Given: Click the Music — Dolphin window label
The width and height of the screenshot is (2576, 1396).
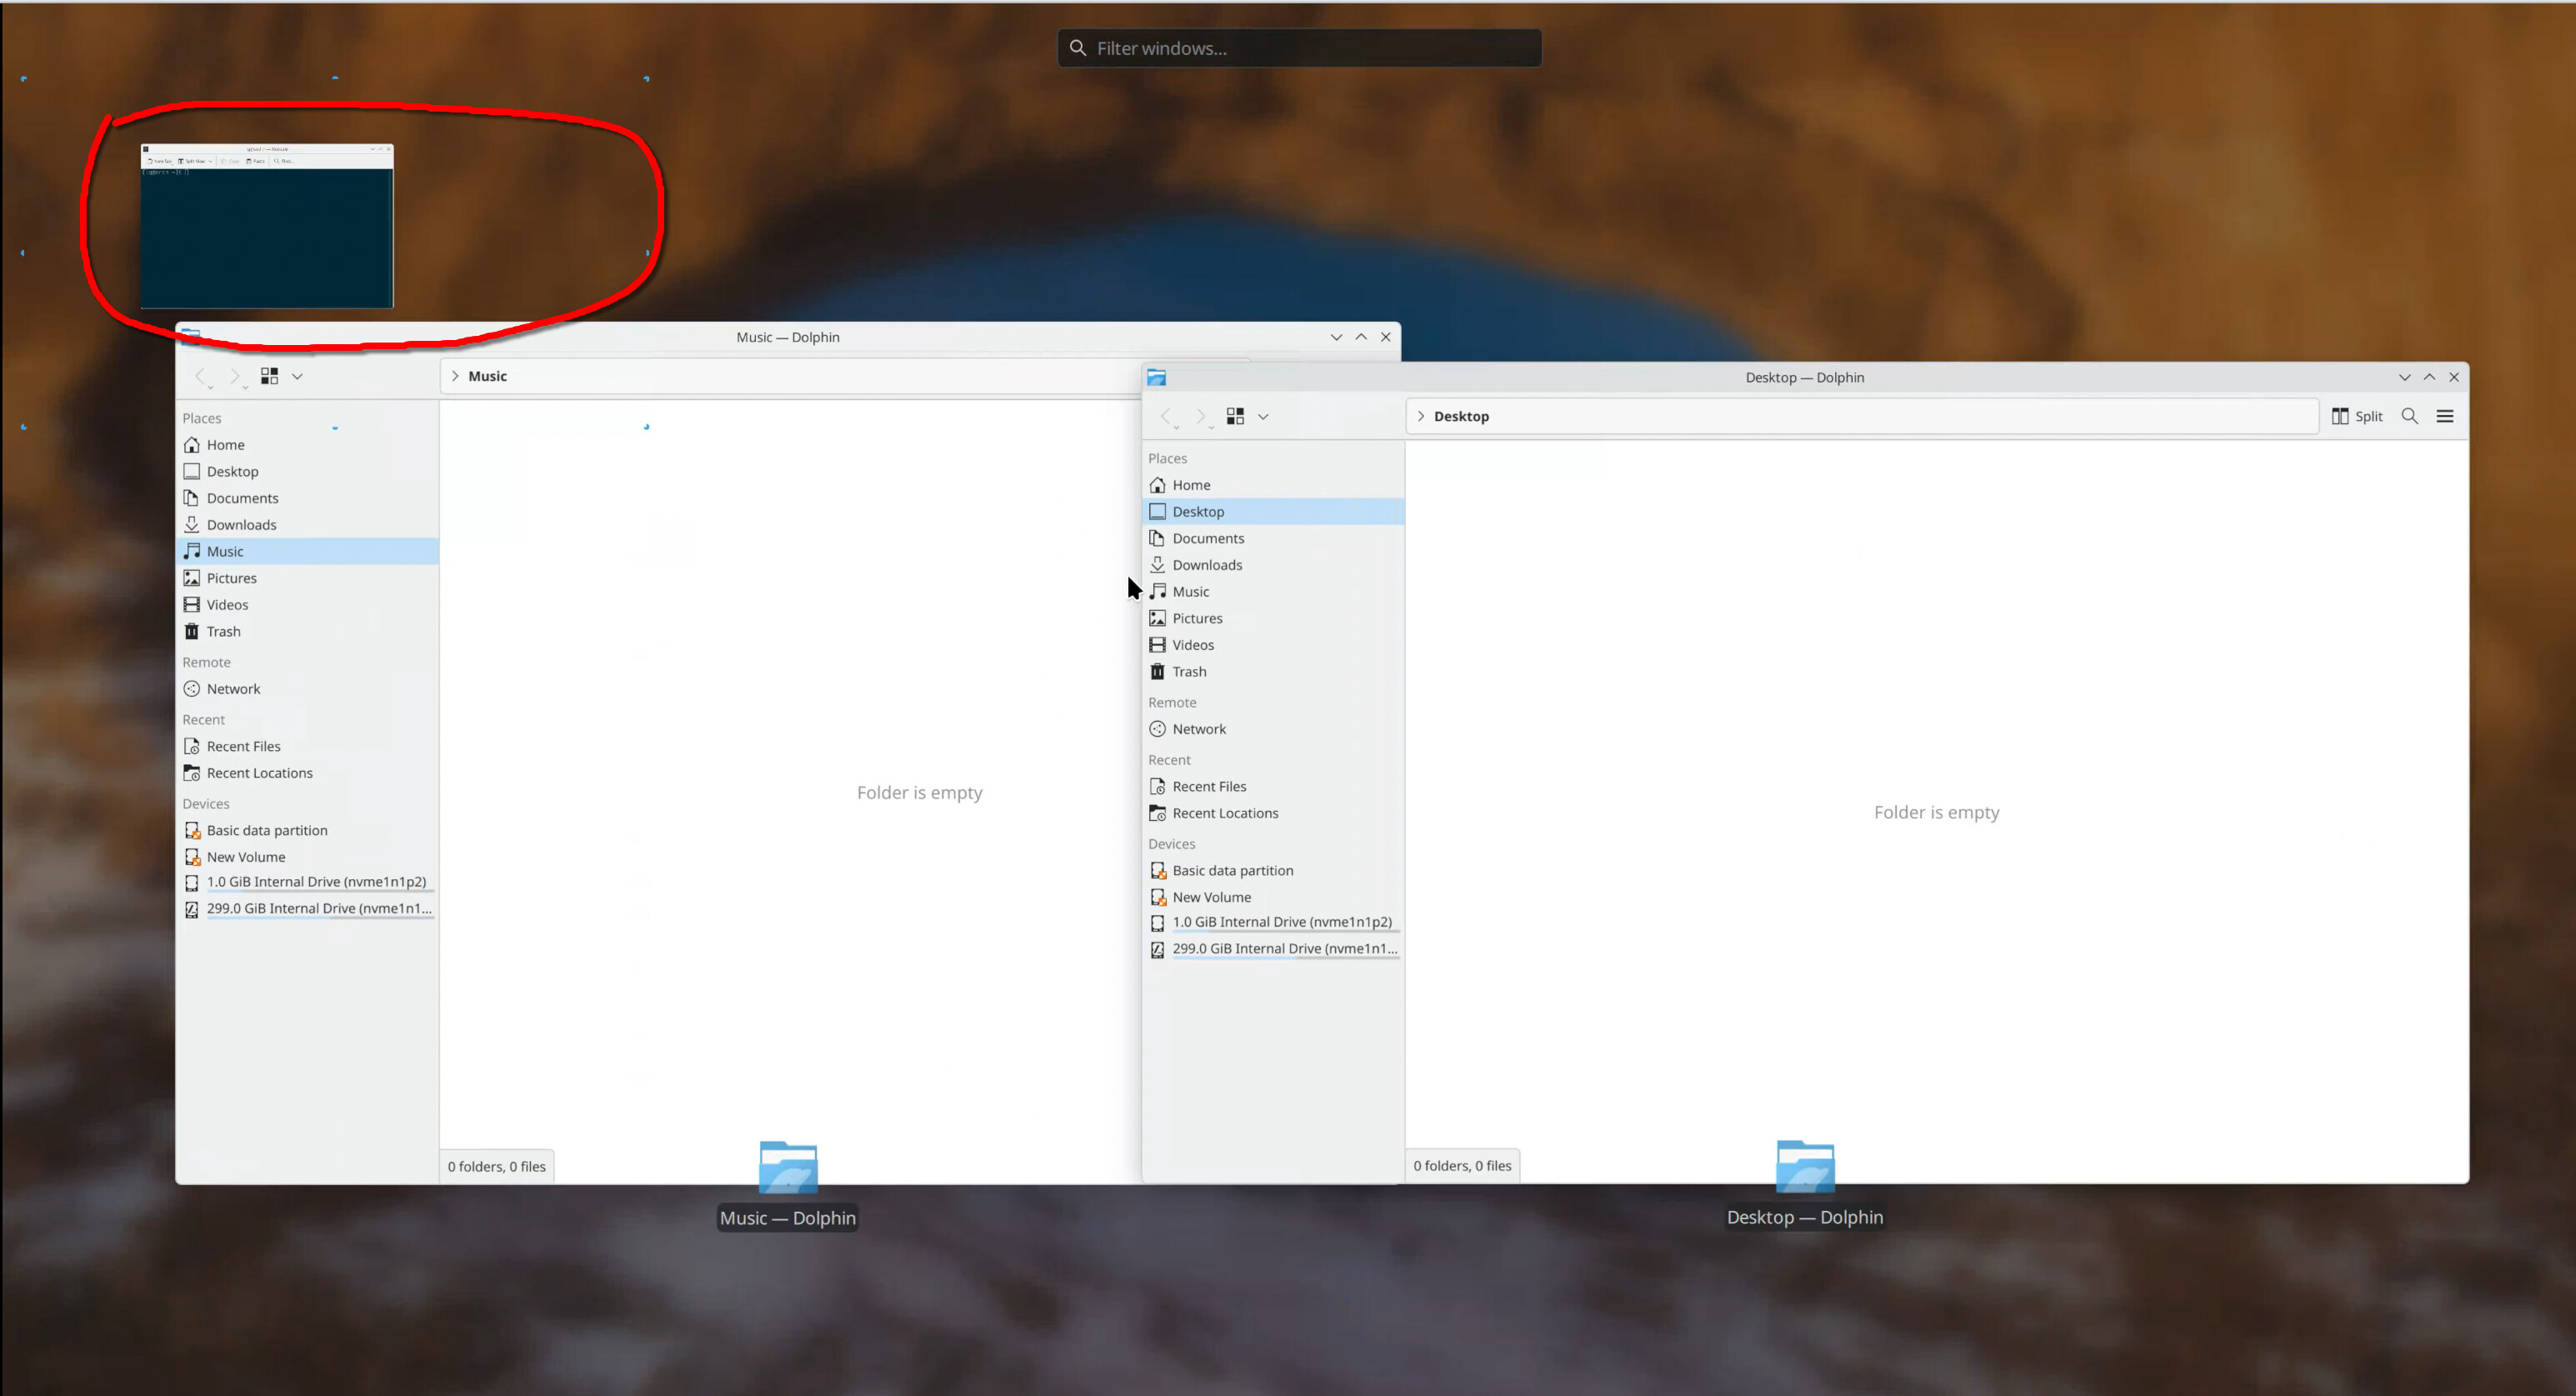Looking at the screenshot, I should [788, 1218].
